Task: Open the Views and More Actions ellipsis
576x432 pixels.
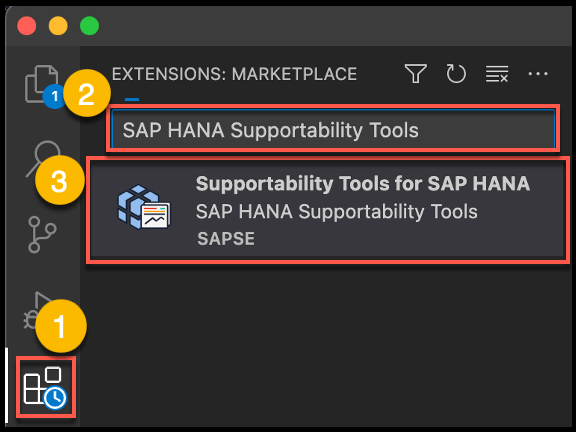Action: click(x=538, y=74)
